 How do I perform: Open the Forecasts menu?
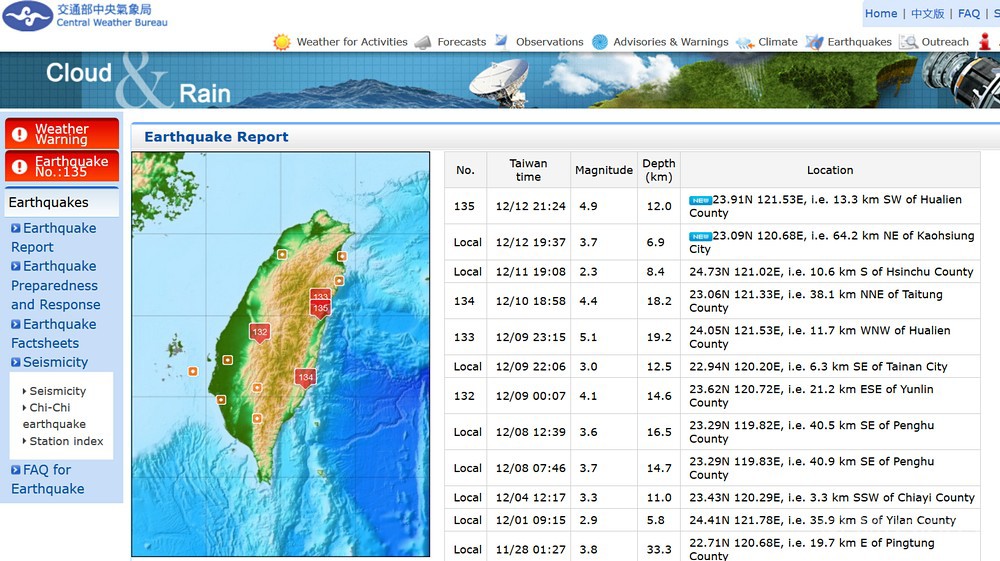(x=462, y=42)
